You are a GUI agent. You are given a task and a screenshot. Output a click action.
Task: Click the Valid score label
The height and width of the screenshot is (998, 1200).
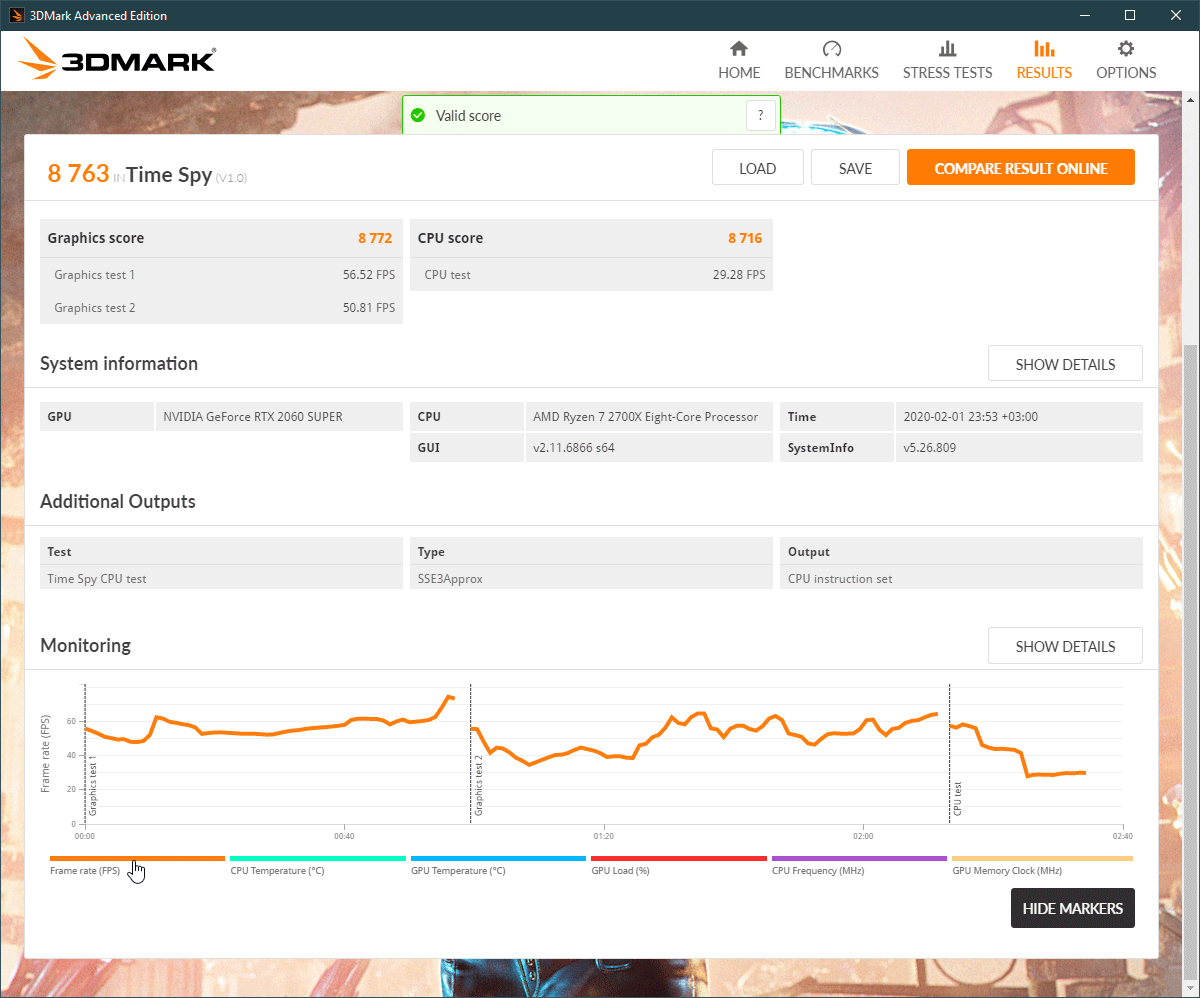tap(468, 116)
